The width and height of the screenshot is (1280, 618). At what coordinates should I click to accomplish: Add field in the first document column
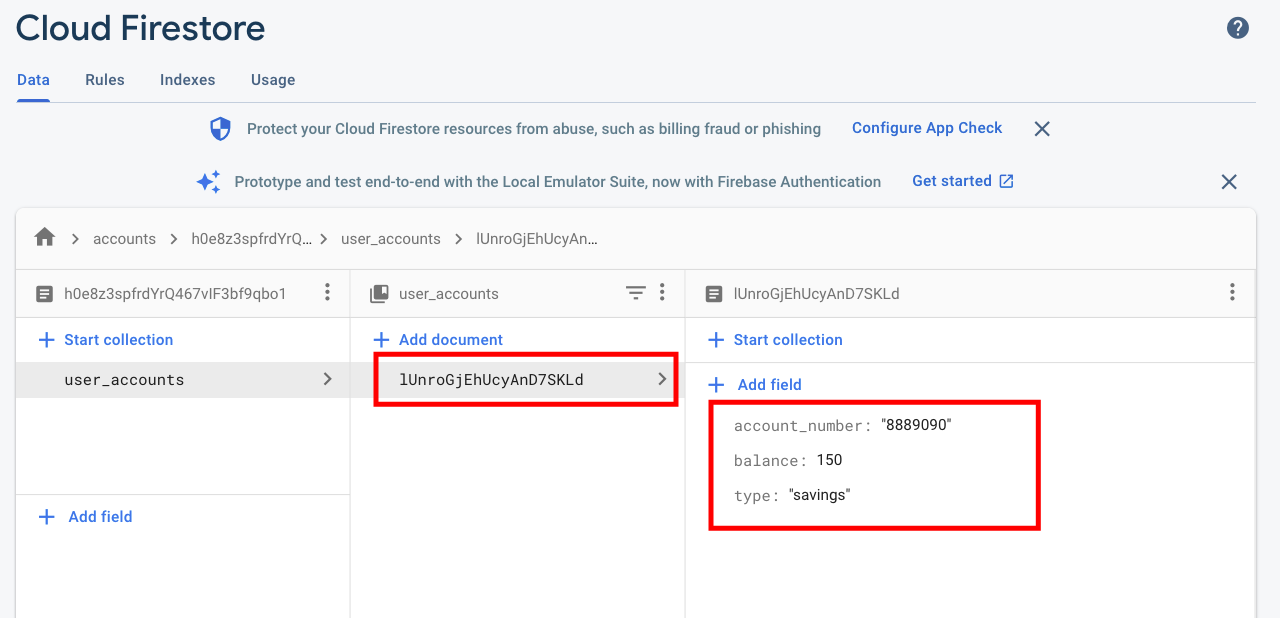tap(85, 517)
